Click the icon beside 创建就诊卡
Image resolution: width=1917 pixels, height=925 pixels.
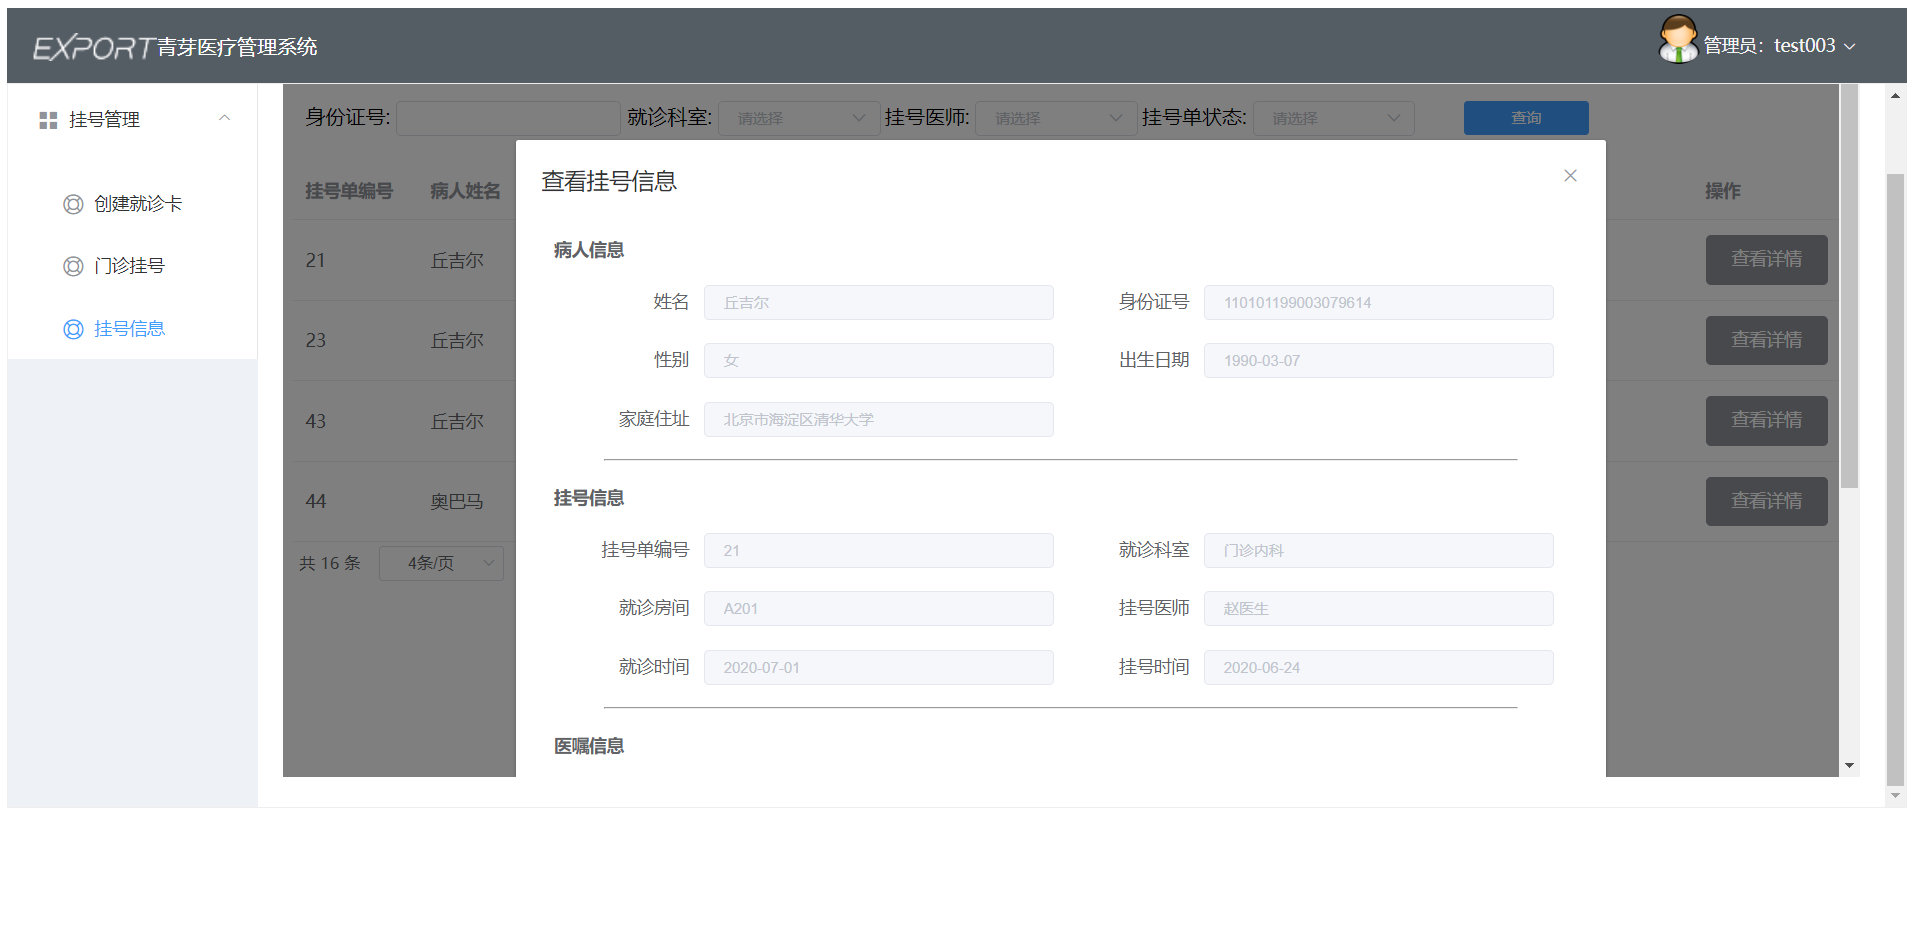73,204
